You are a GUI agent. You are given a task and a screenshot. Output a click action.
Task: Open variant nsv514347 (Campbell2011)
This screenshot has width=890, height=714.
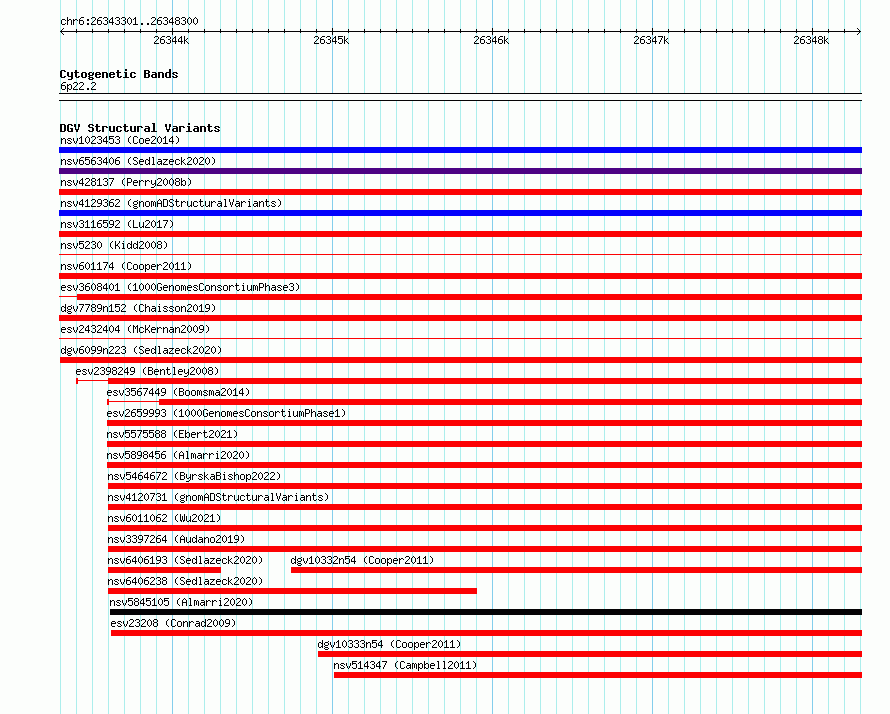click(405, 665)
